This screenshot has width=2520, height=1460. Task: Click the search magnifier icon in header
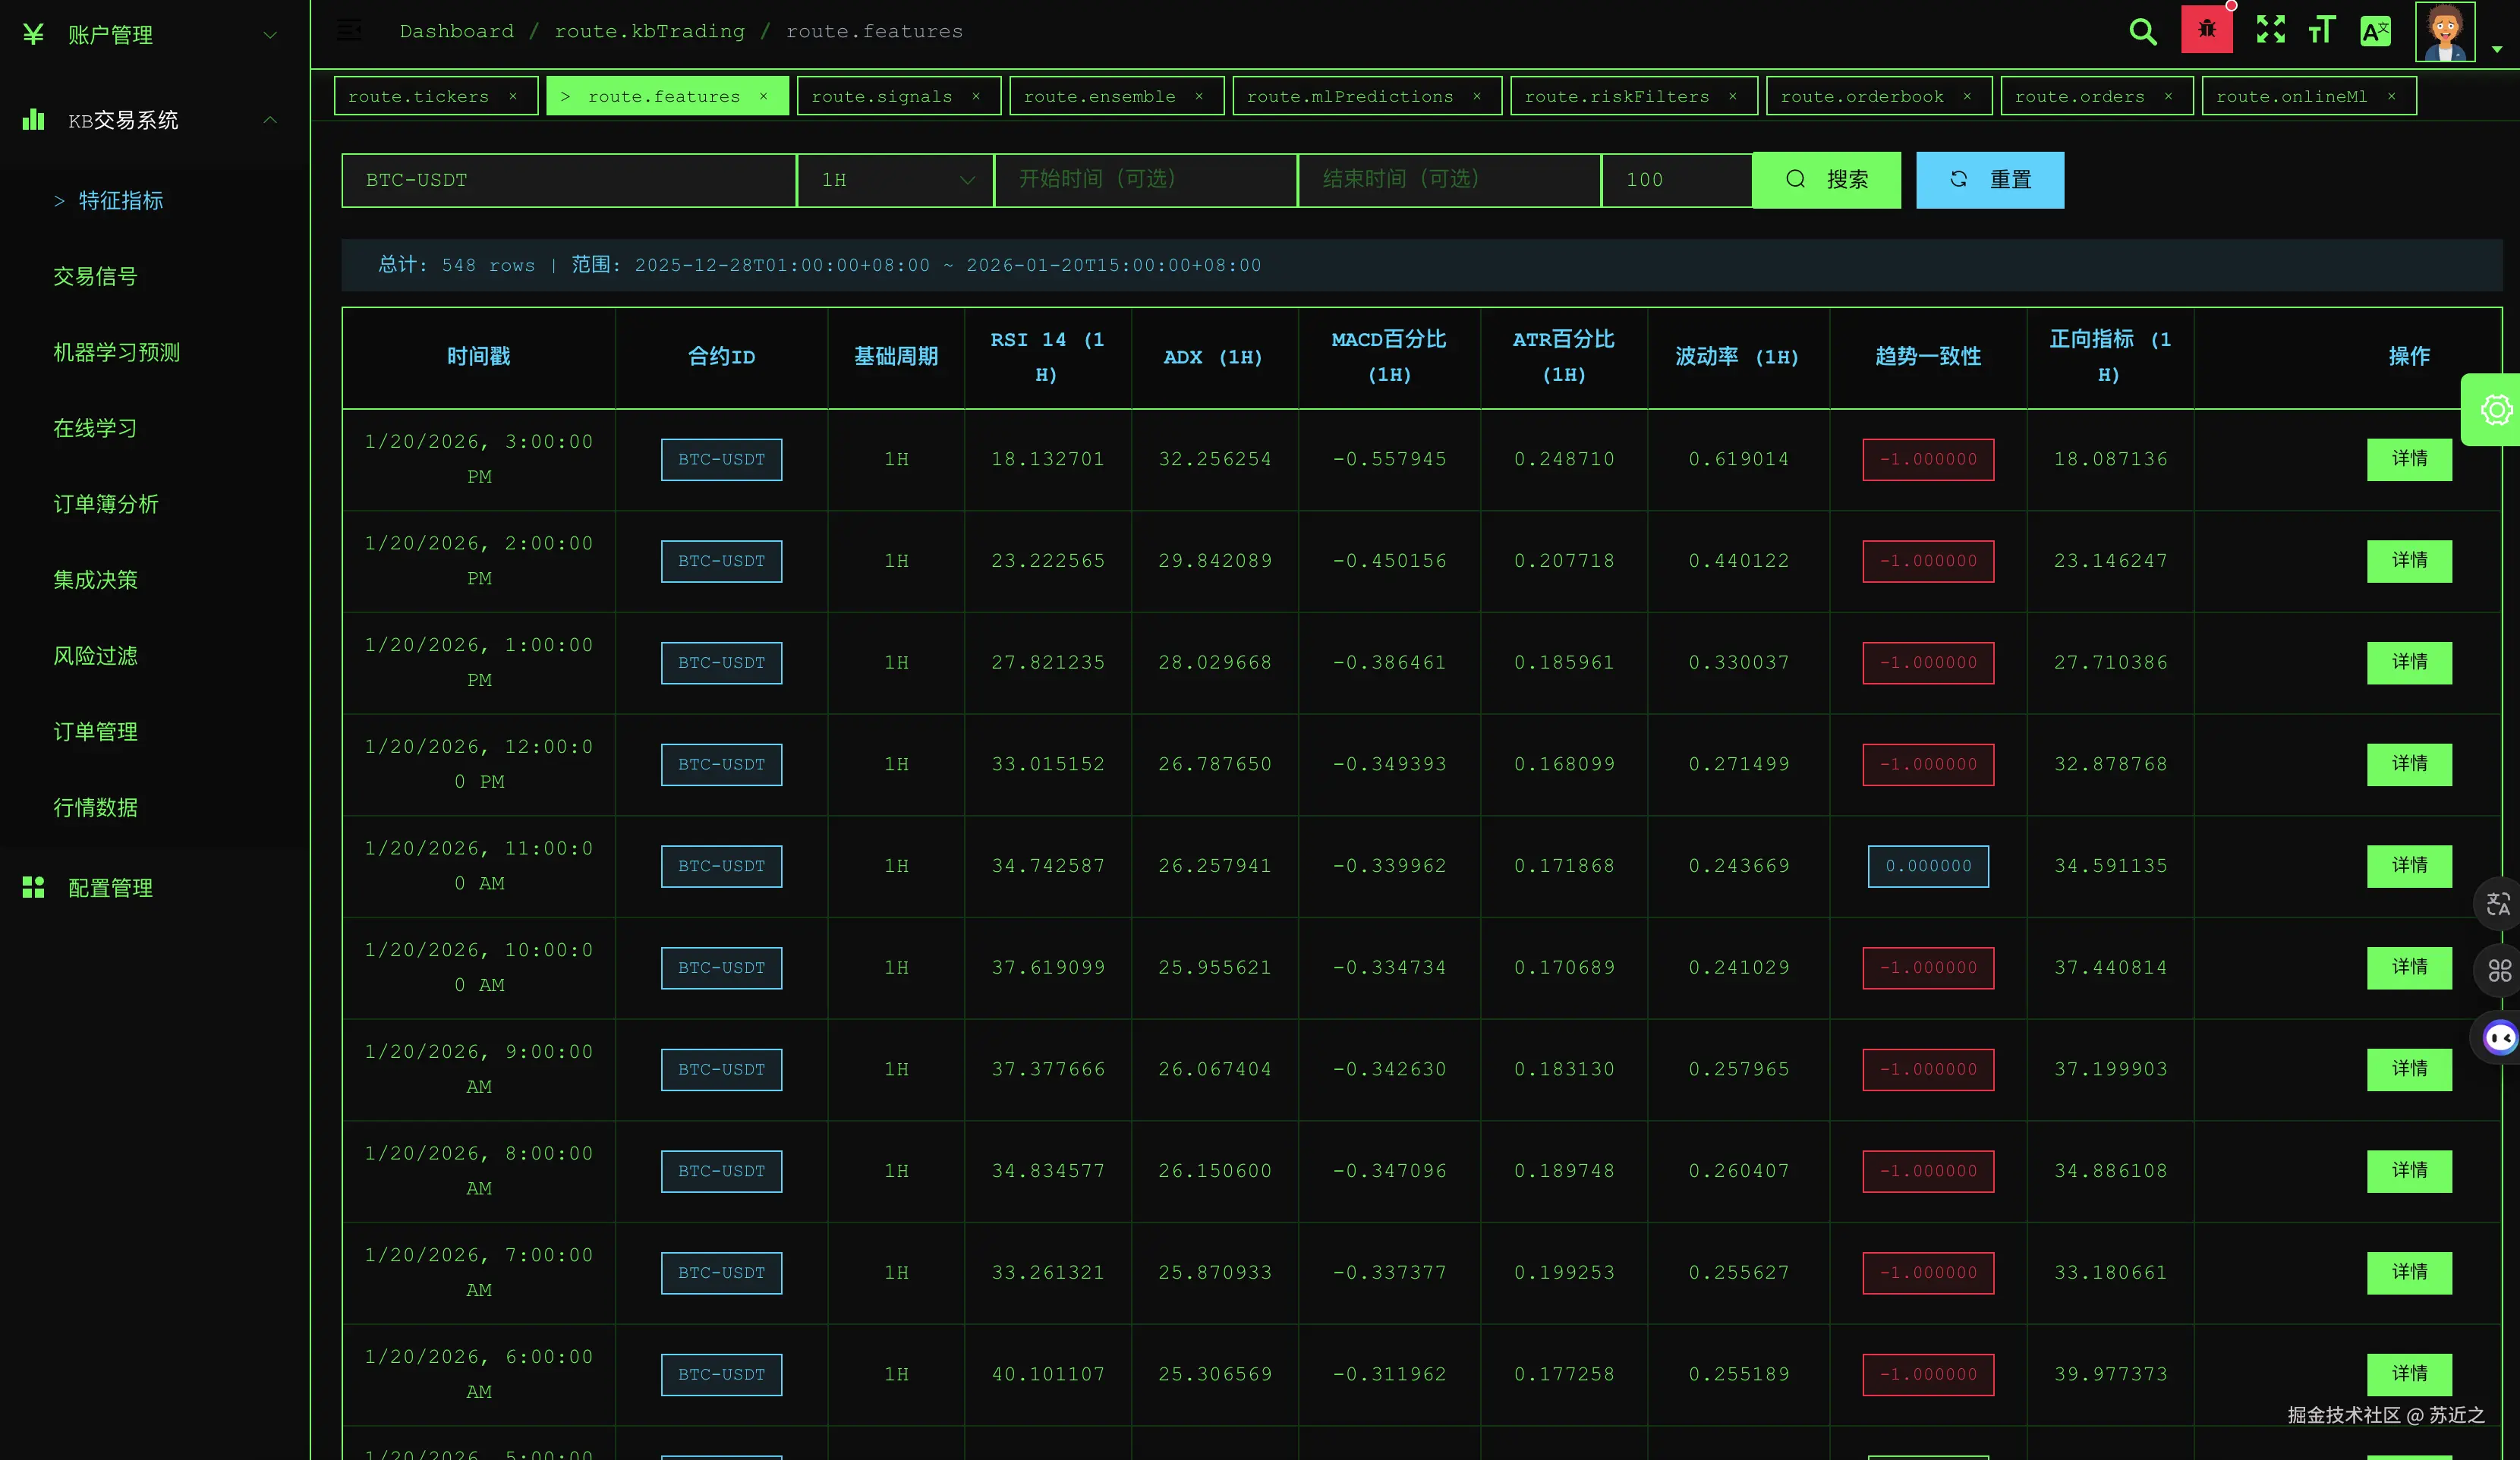coord(2142,31)
